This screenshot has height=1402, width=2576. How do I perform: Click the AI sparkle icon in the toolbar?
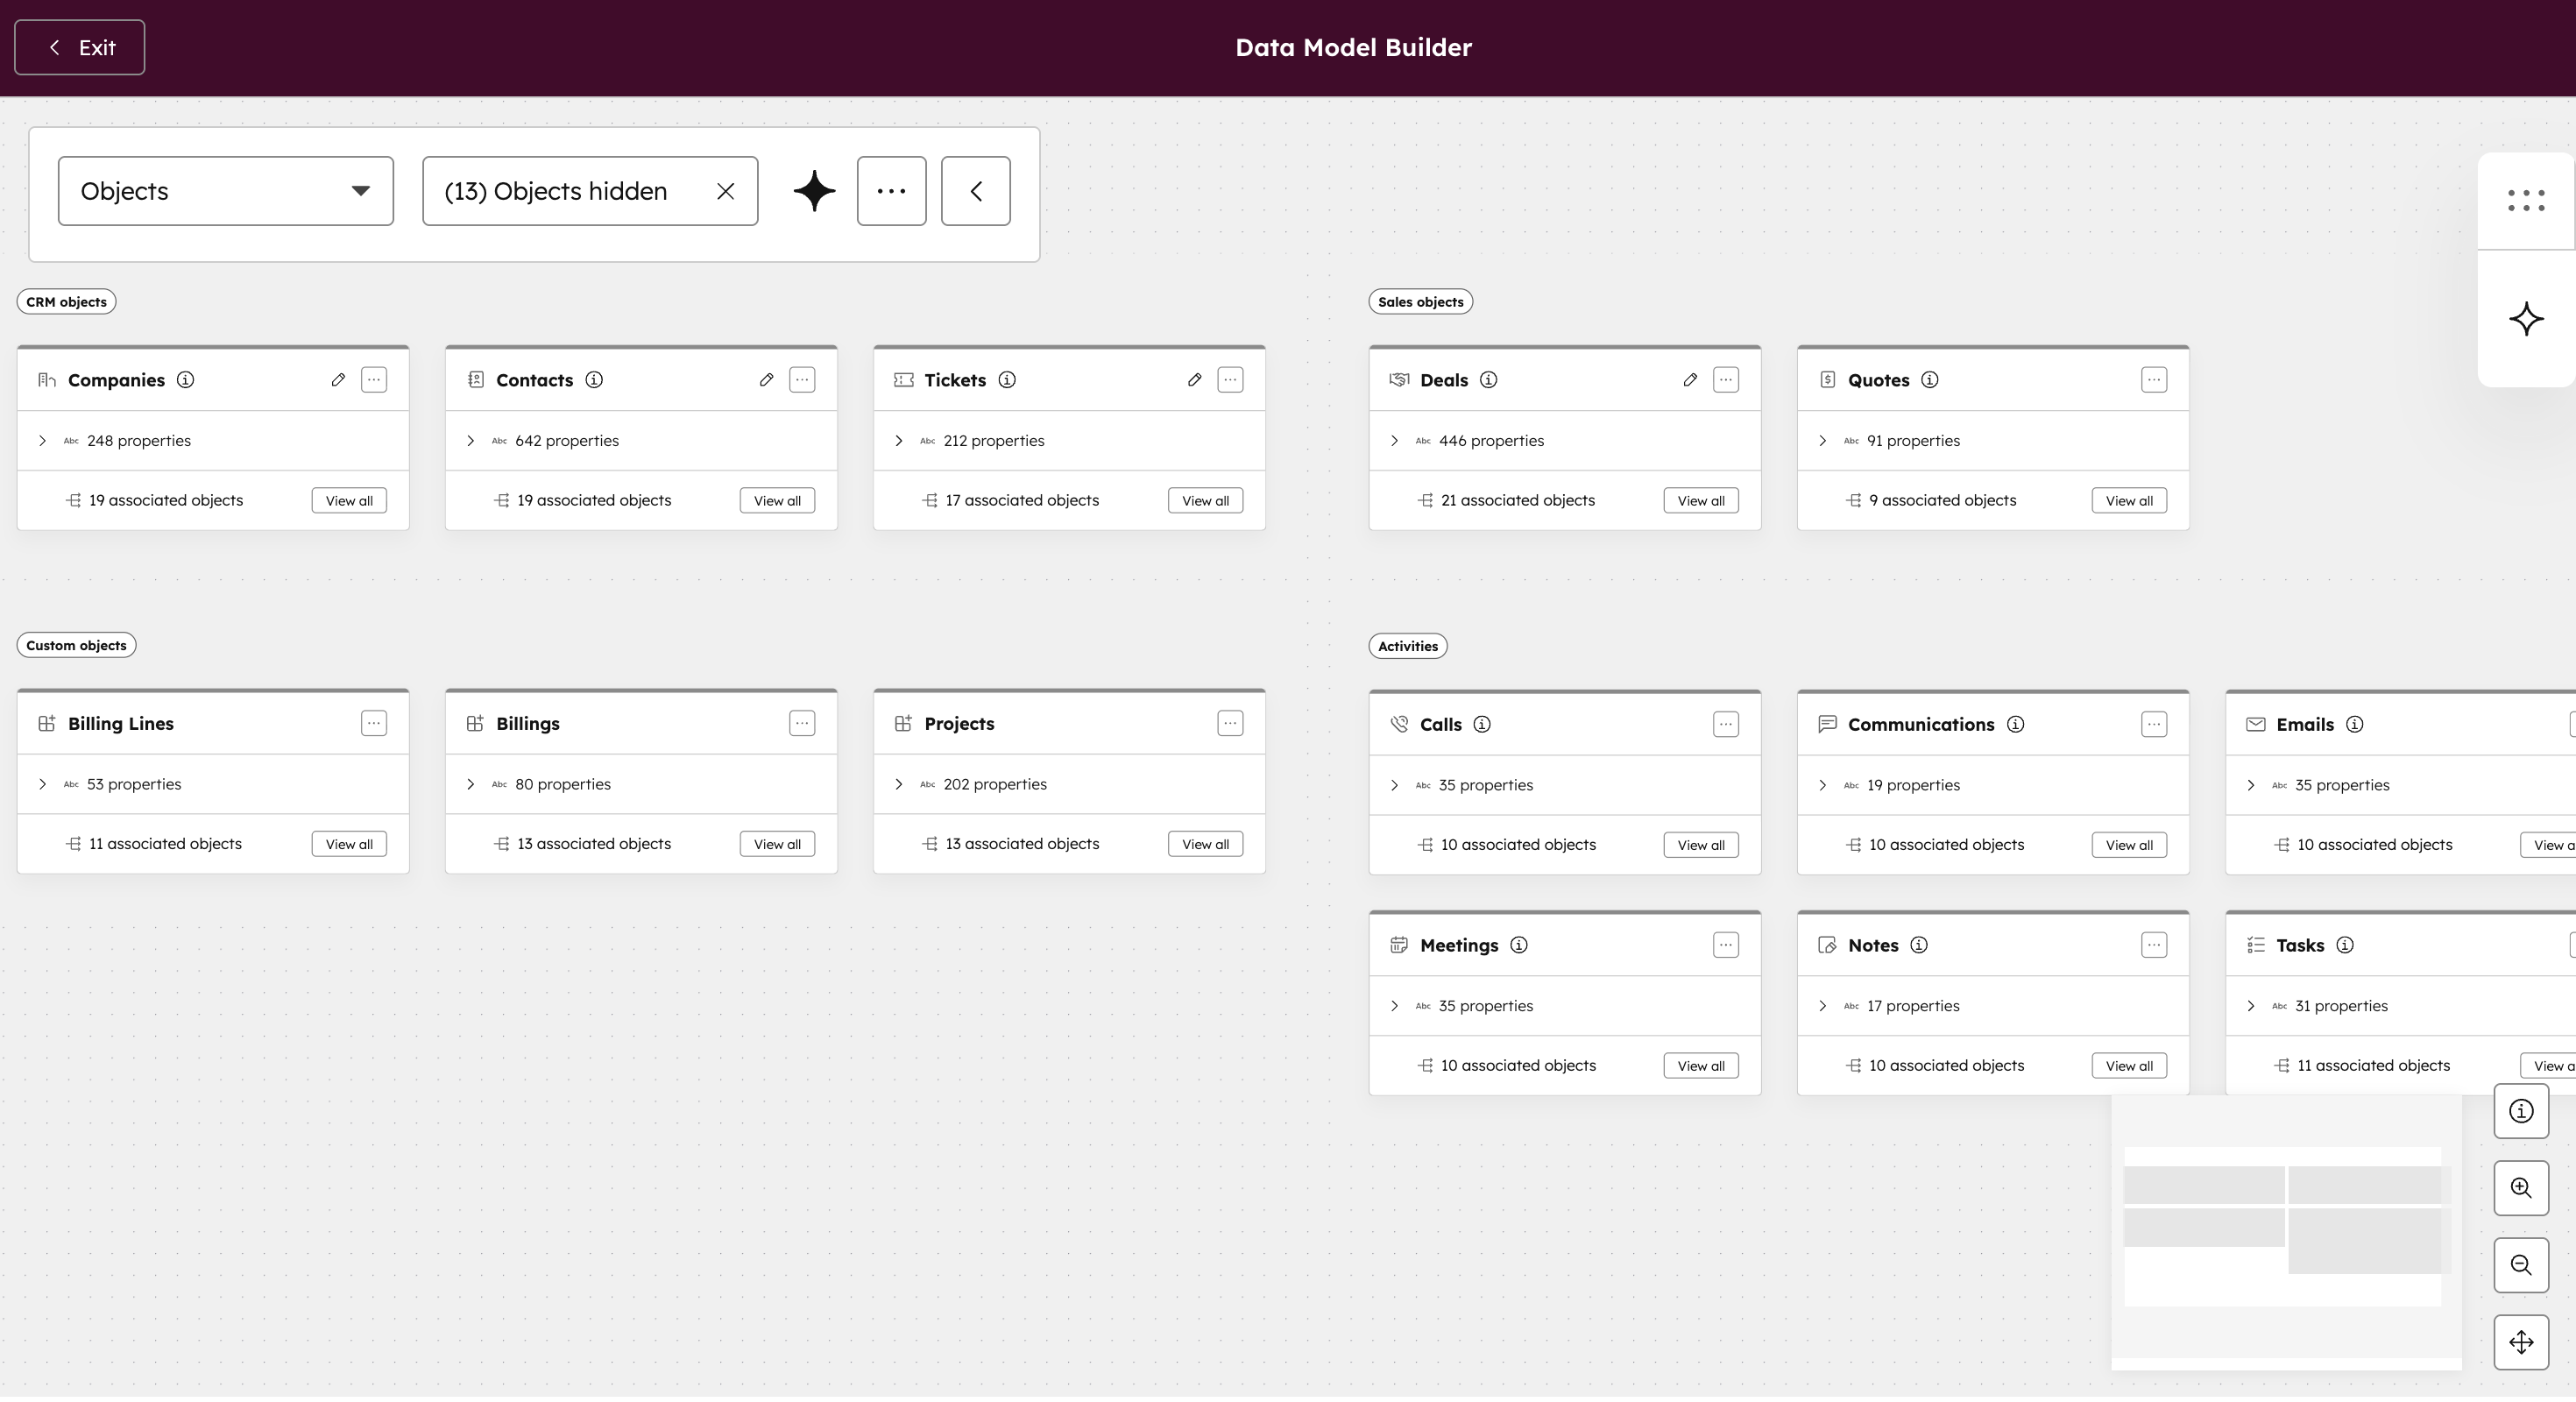813,191
